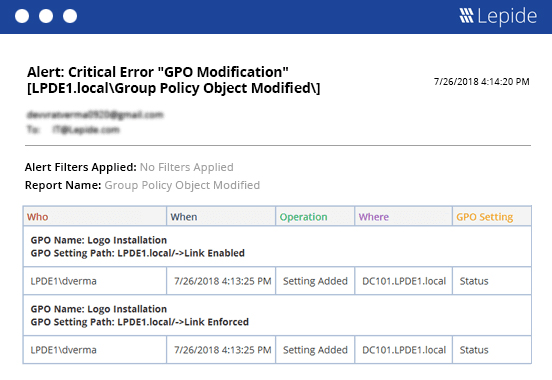Click the blurred sender email address
This screenshot has height=380, width=552.
tap(95, 115)
